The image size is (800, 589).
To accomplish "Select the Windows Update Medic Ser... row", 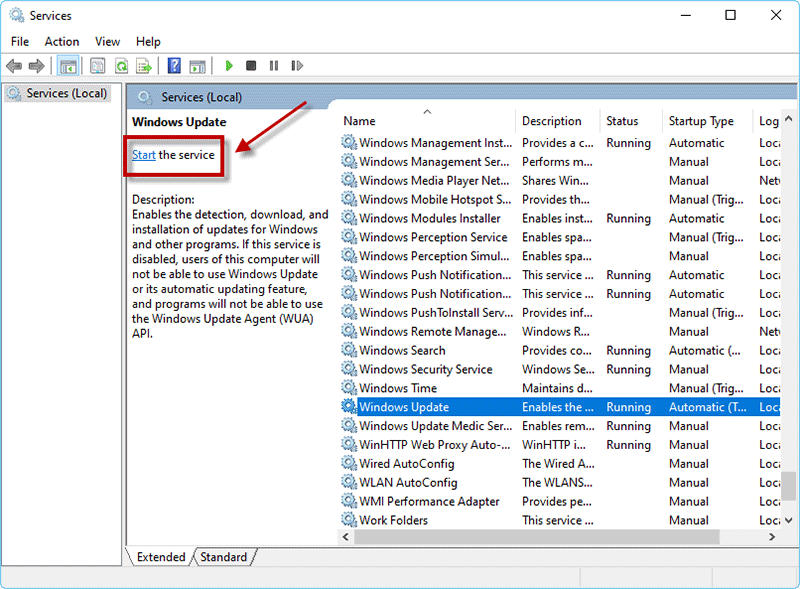I will tap(560, 426).
